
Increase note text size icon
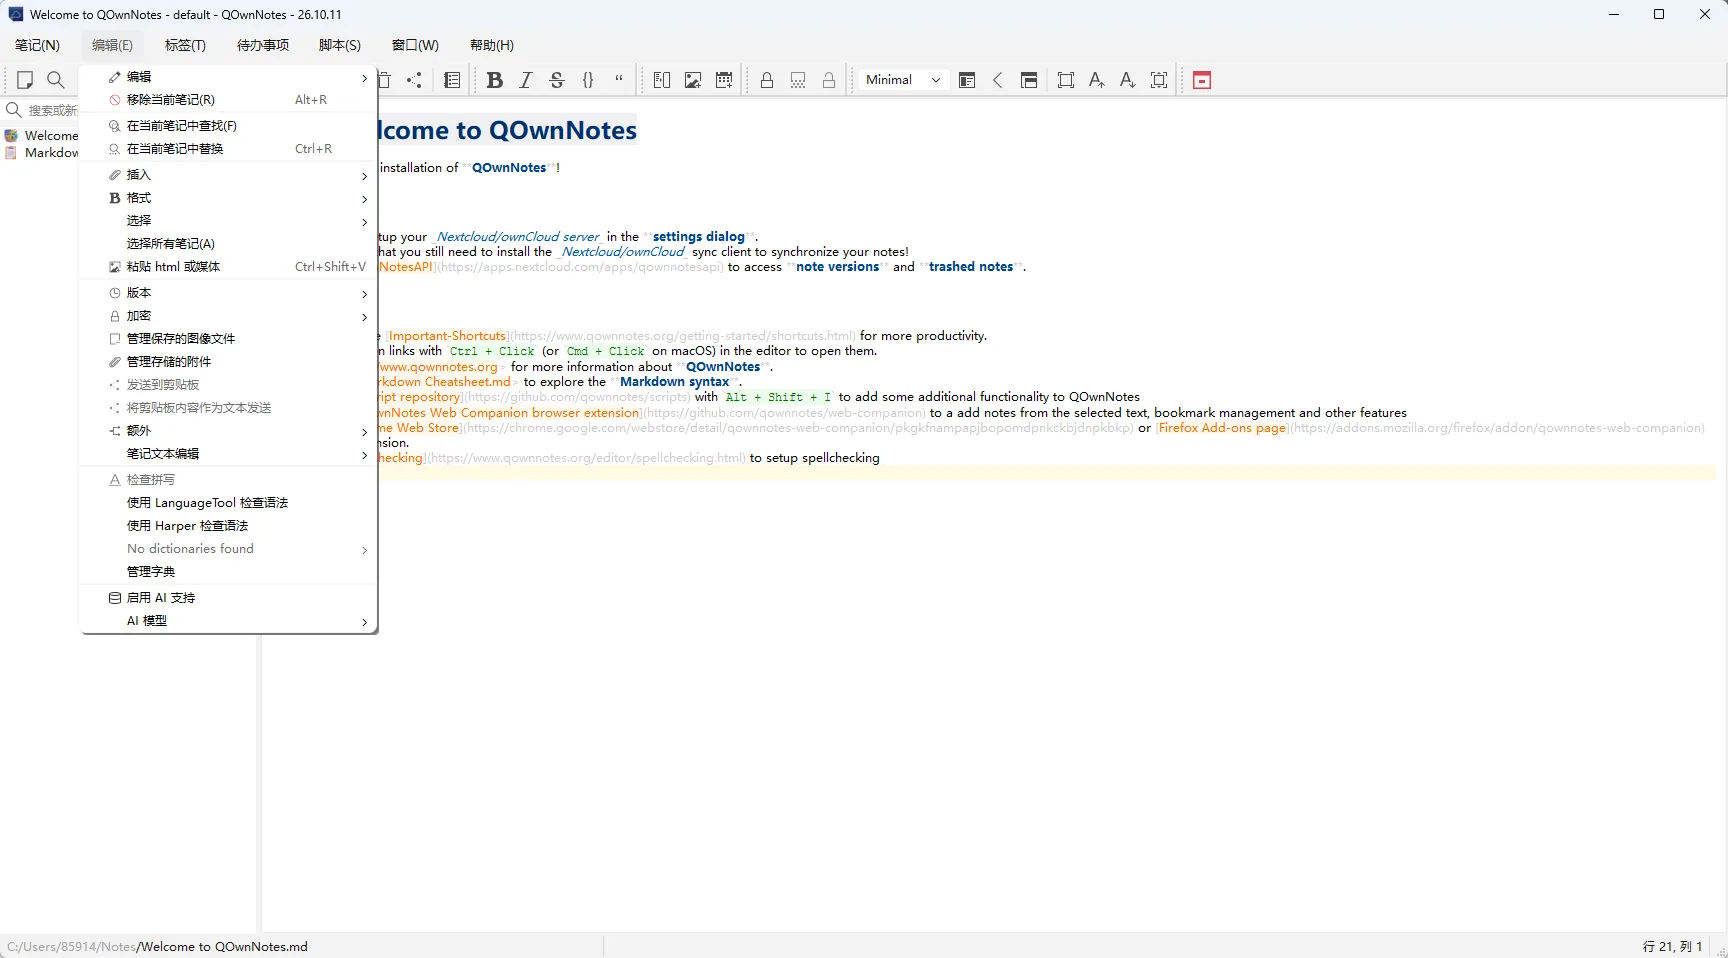tap(1096, 80)
